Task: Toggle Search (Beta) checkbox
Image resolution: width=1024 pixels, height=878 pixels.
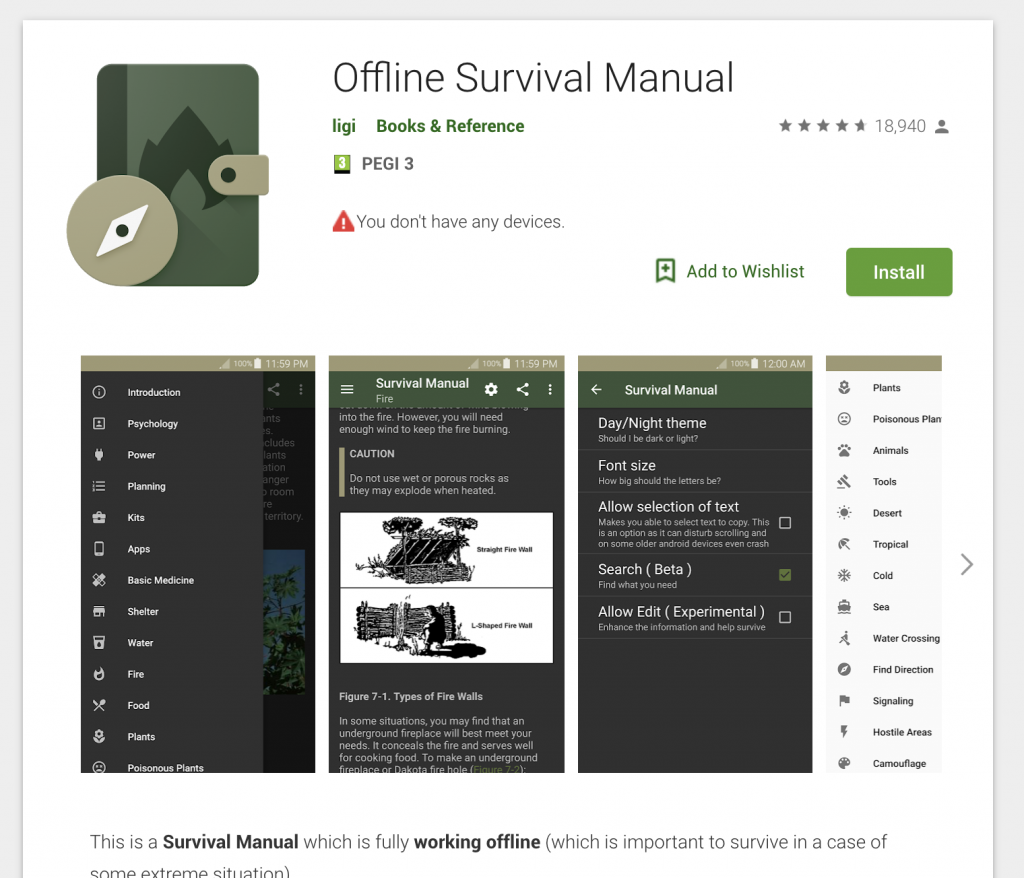Action: 785,575
